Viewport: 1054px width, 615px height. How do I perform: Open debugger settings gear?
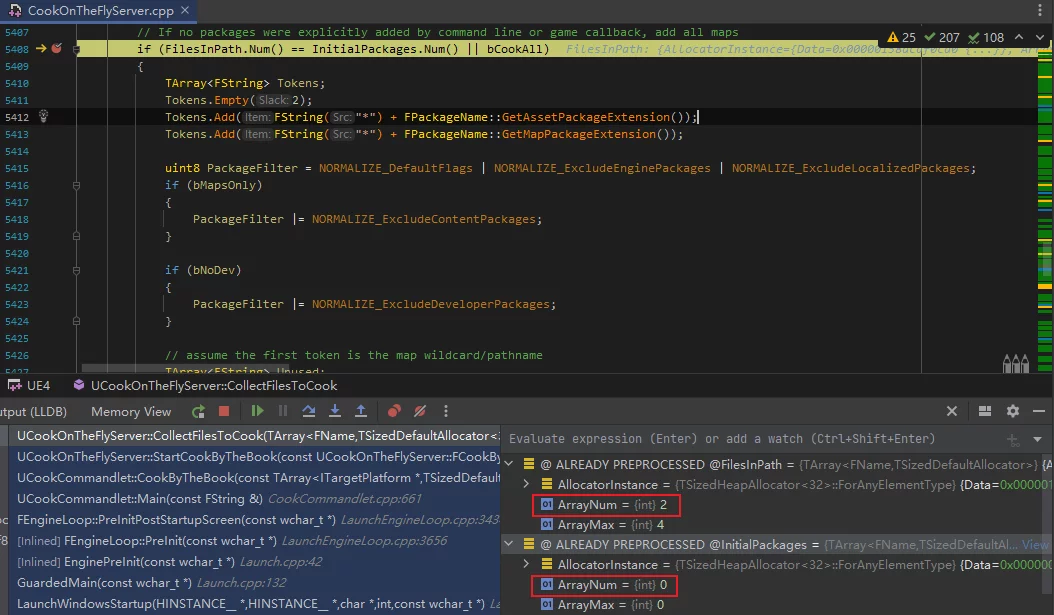pyautogui.click(x=1012, y=411)
